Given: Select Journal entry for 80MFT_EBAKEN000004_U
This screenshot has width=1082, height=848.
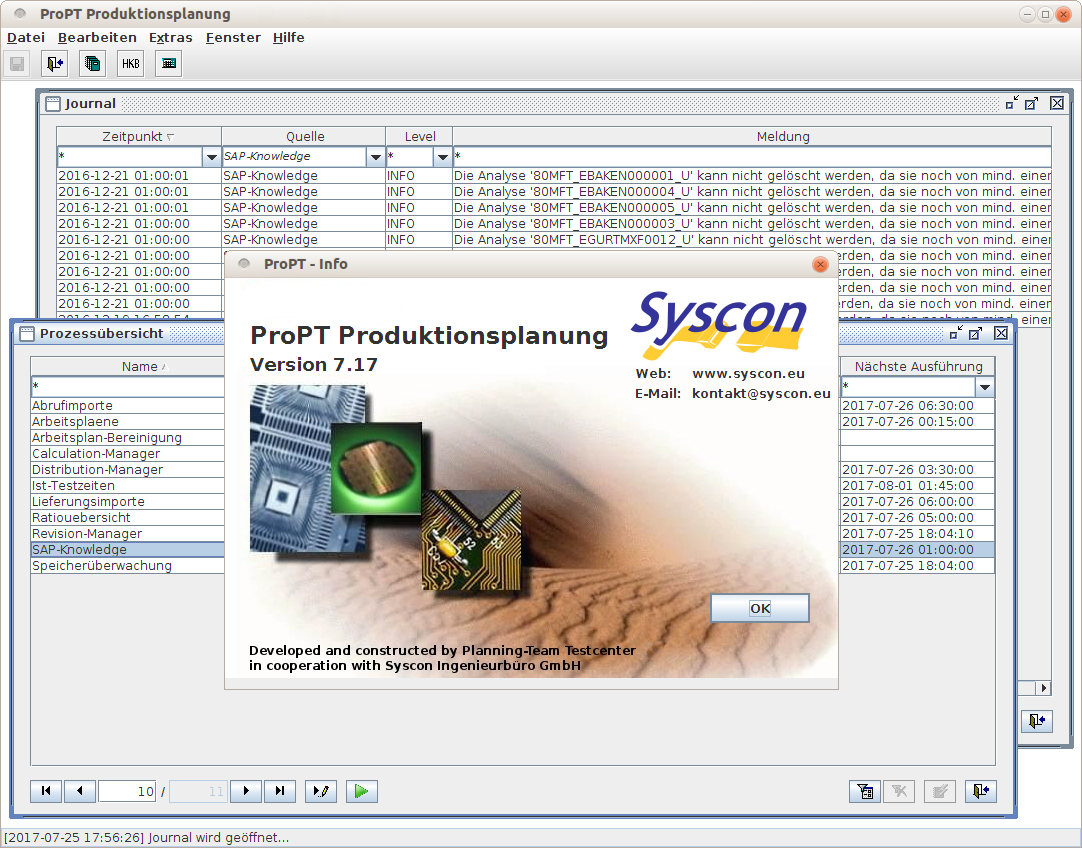Looking at the screenshot, I should (554, 191).
